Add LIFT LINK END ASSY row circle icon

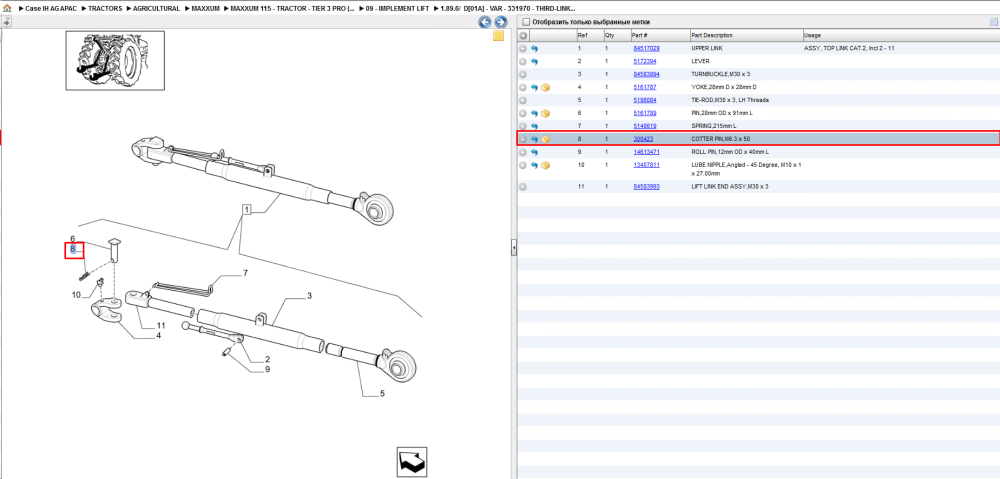(523, 187)
